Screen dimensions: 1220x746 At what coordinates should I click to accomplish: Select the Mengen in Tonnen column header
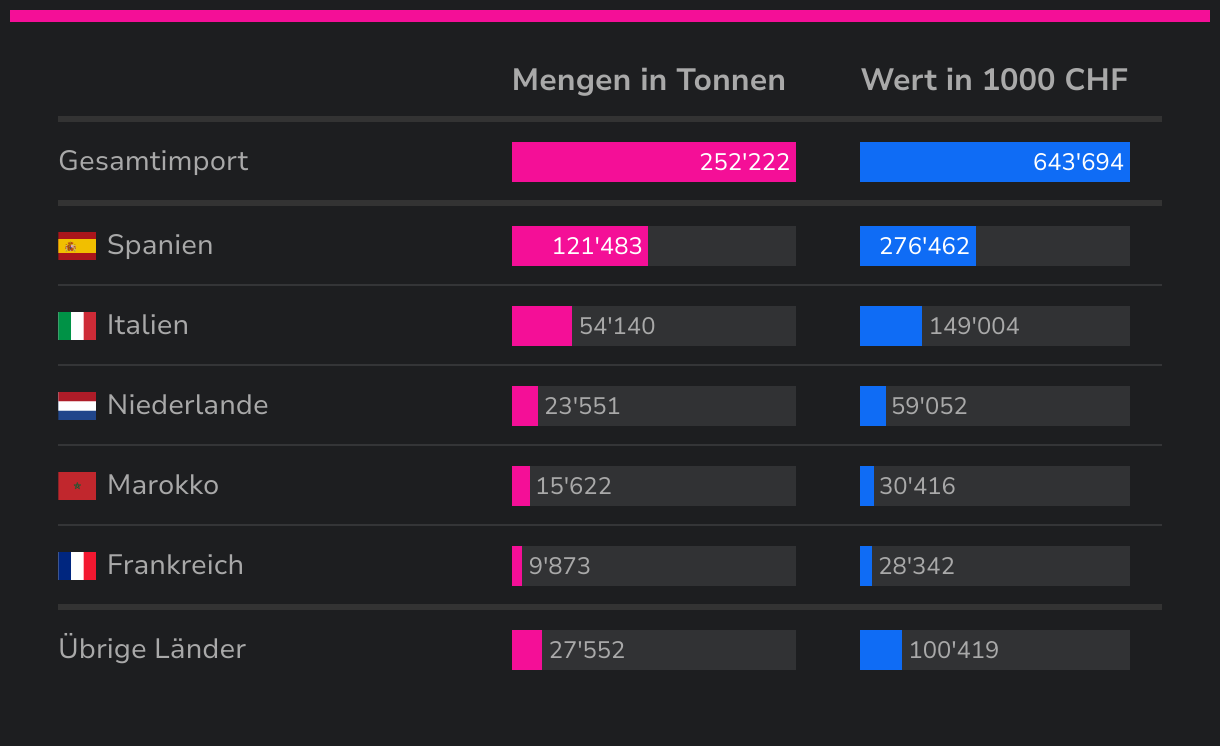(648, 80)
